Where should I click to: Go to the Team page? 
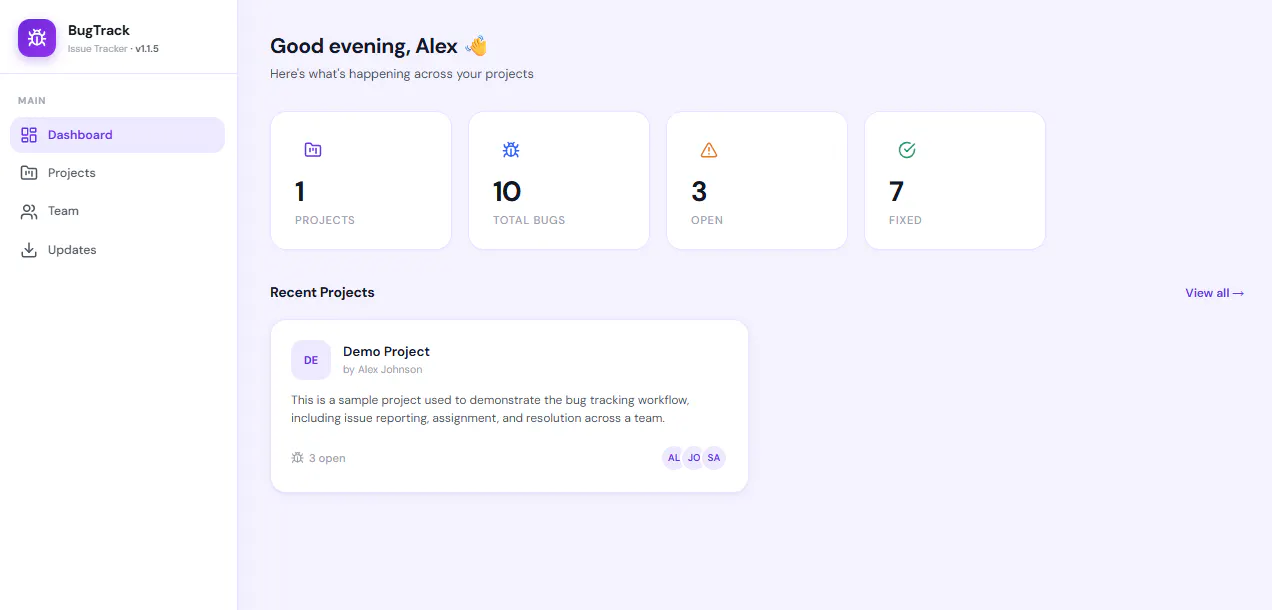(x=117, y=211)
